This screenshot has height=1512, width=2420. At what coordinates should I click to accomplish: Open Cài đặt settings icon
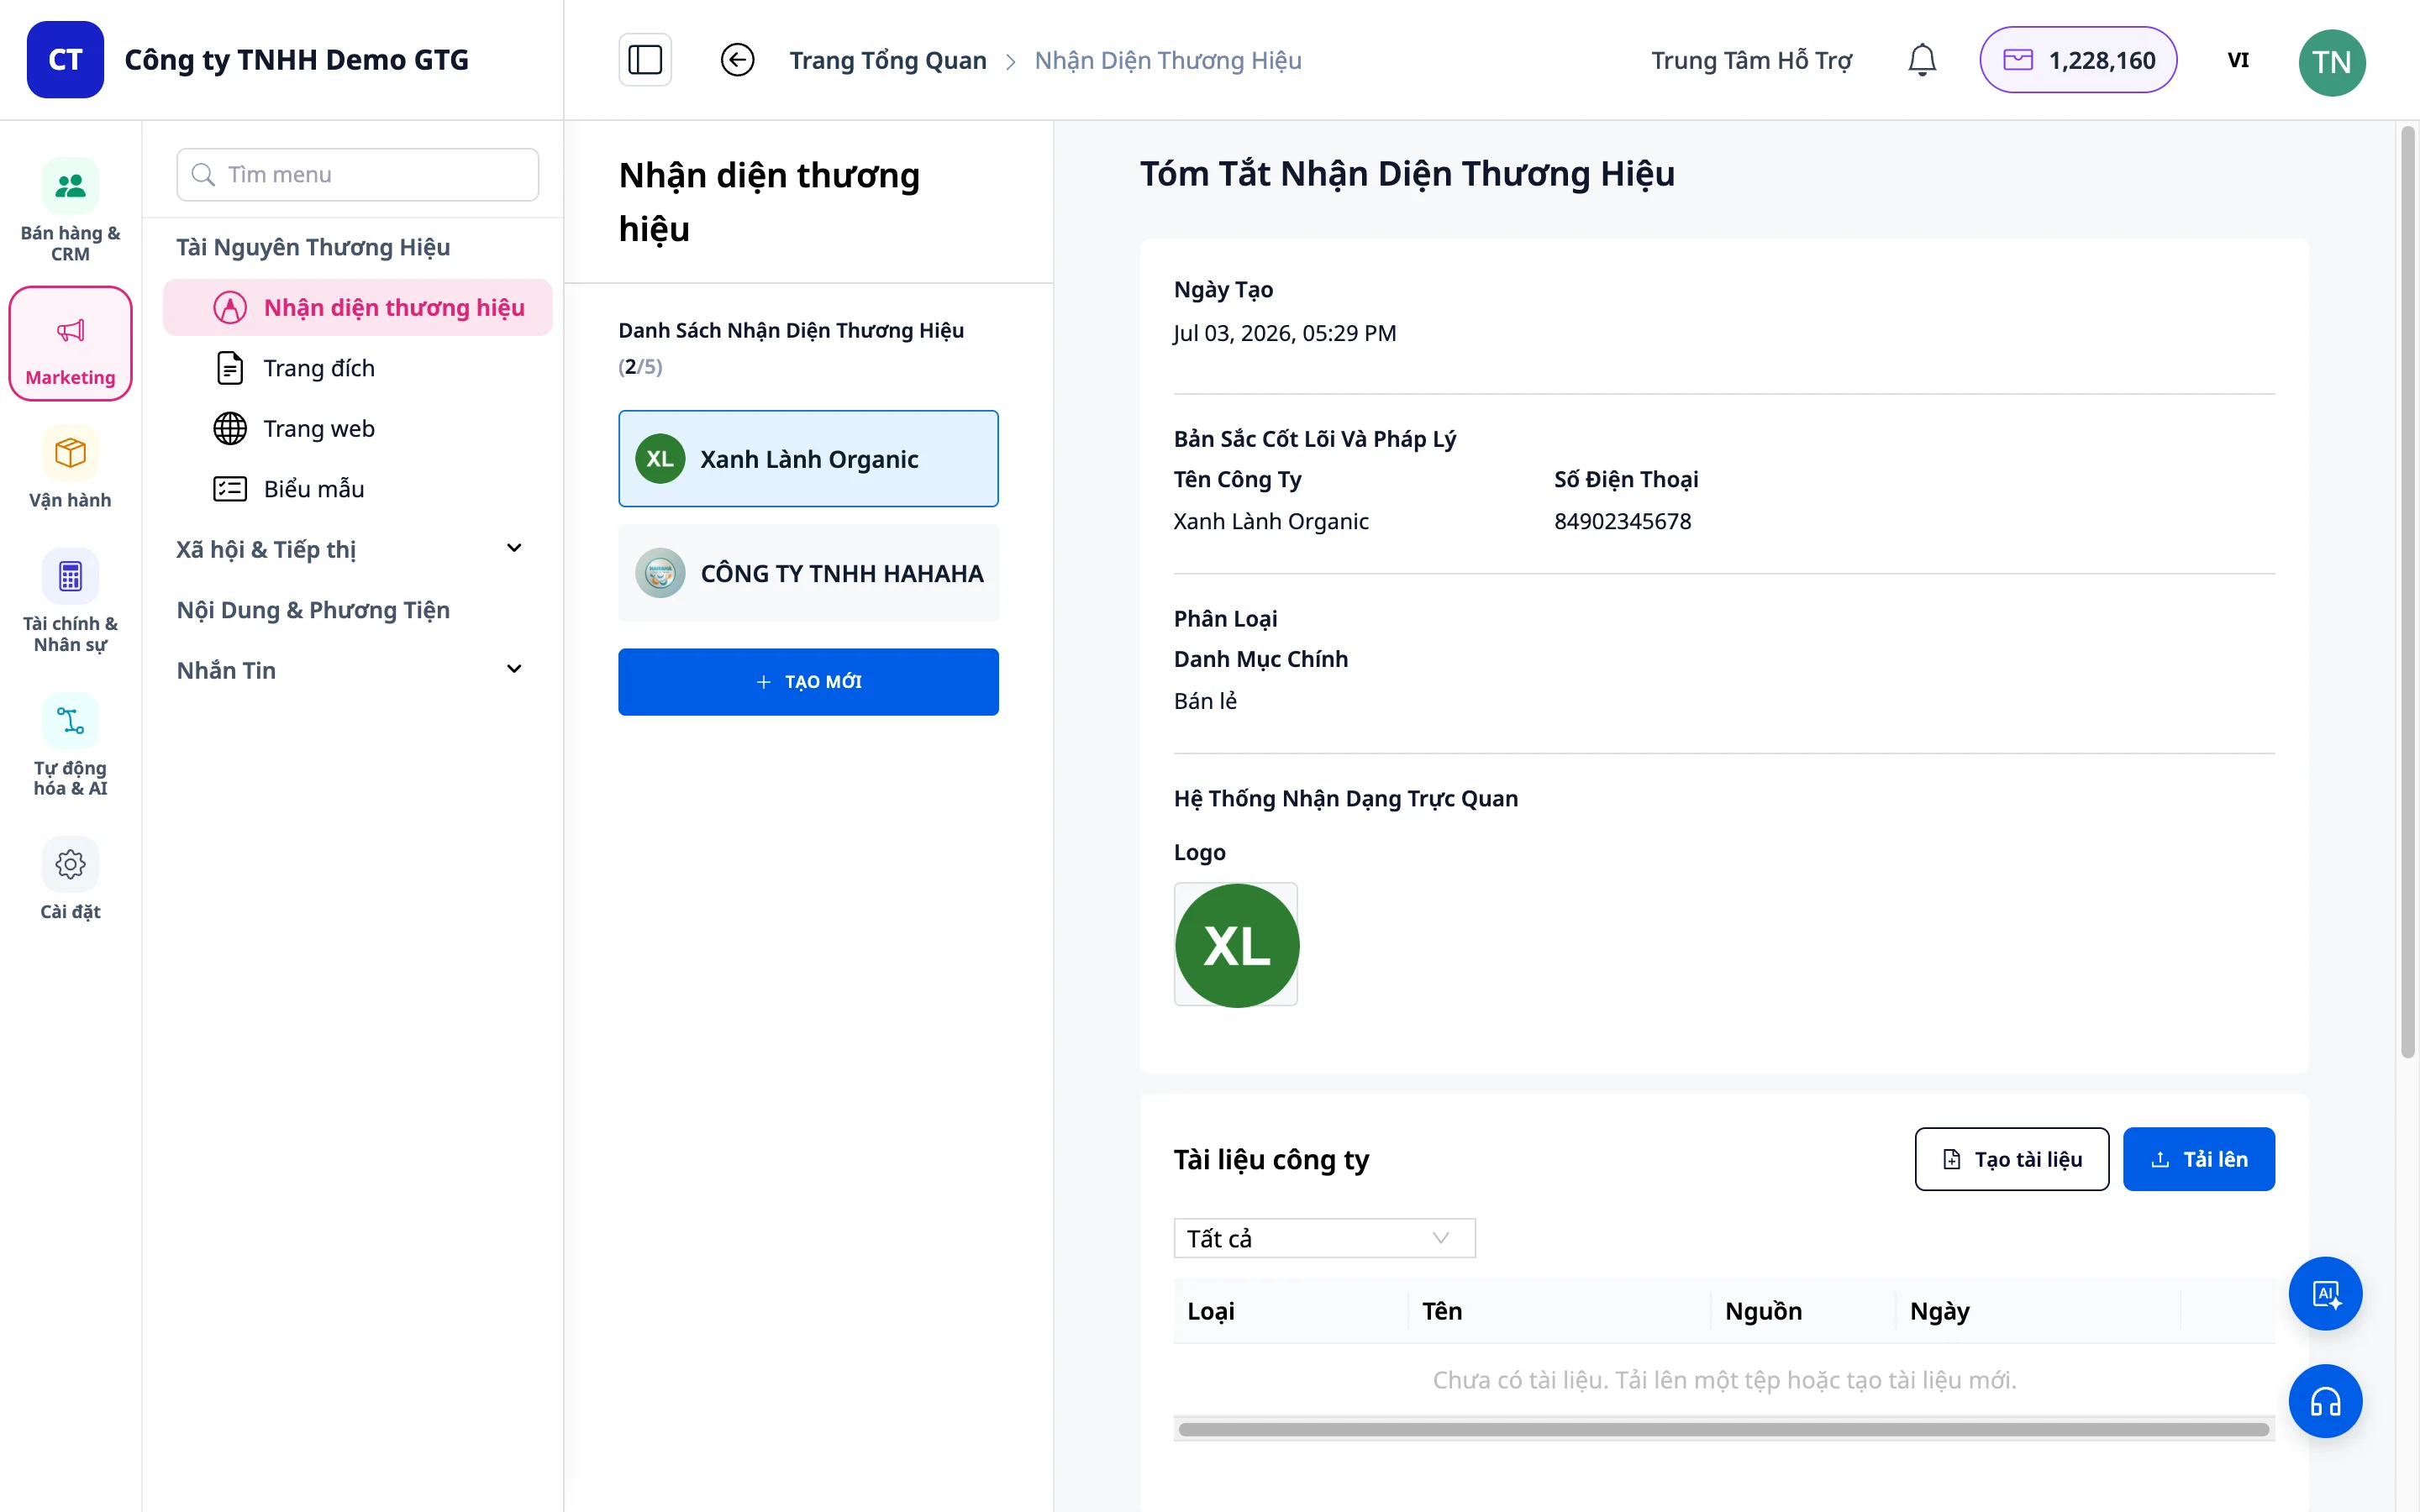(x=70, y=879)
